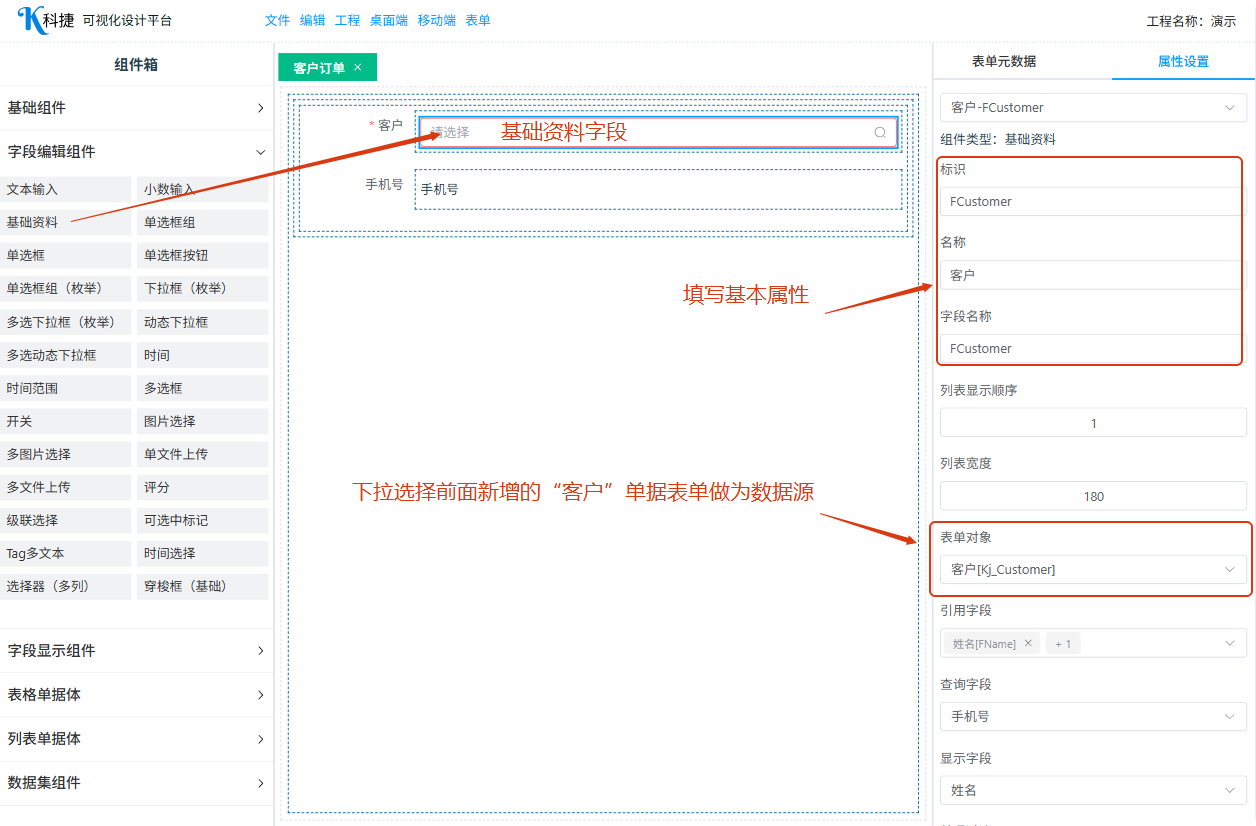Expand the 数据集组件 section
Viewport: 1256px width, 826px height.
(136, 783)
